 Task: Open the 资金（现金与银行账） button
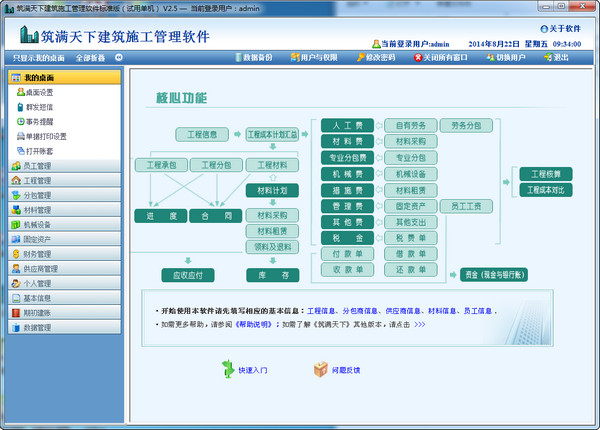494,275
